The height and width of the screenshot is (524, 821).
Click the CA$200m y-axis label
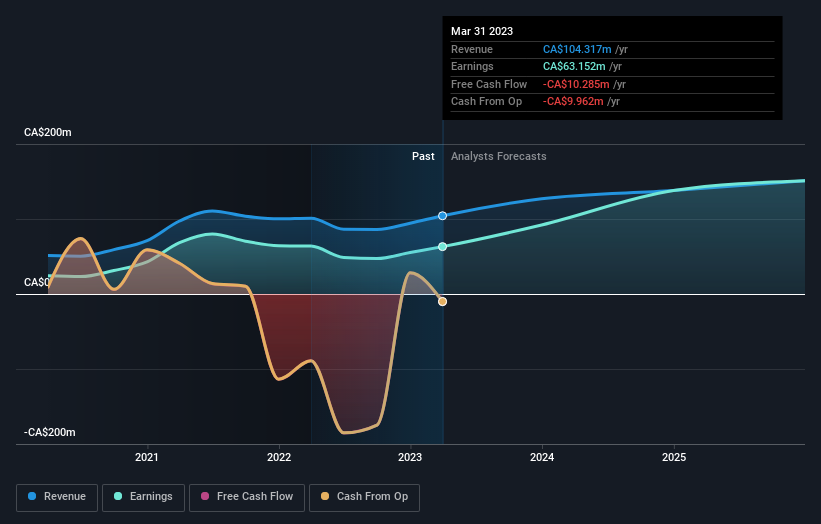click(x=48, y=132)
